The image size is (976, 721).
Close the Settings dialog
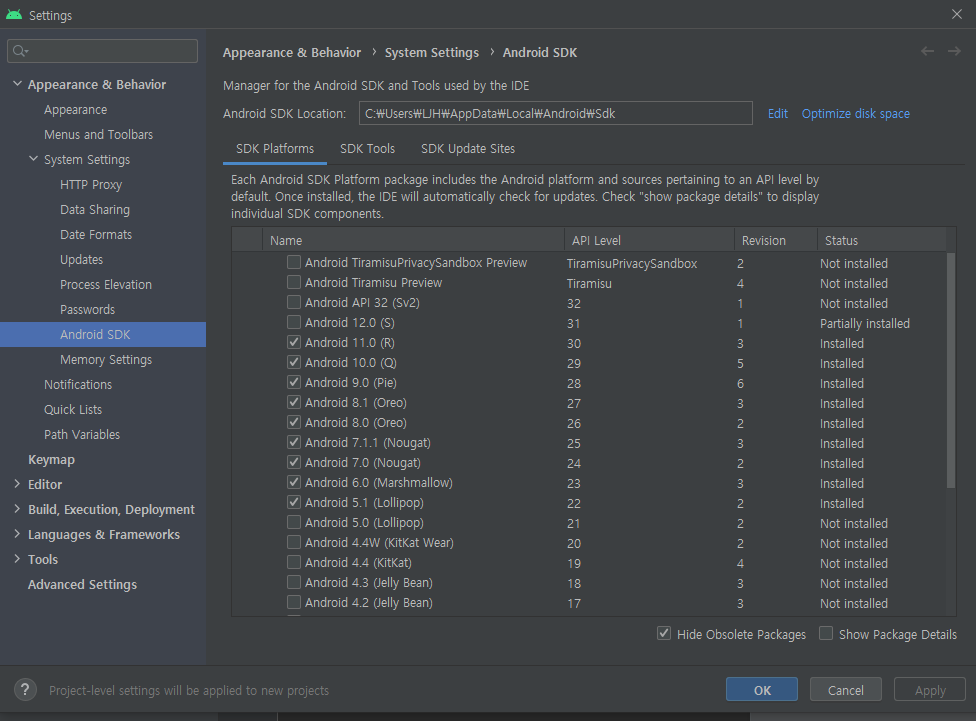coord(957,14)
